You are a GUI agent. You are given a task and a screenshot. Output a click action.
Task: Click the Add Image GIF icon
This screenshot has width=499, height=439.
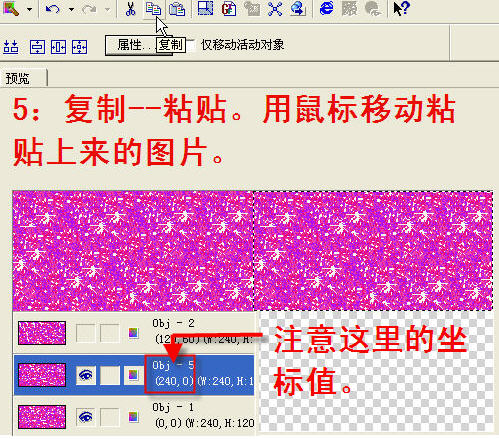point(229,9)
